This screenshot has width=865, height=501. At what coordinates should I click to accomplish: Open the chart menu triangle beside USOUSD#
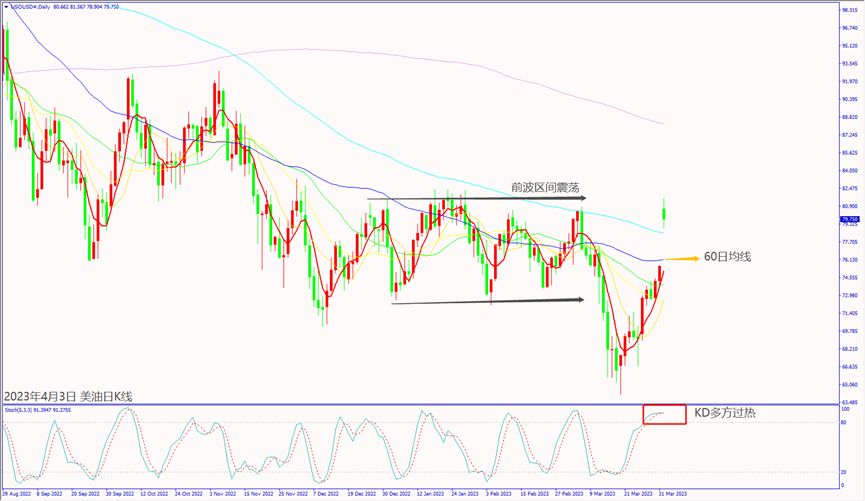point(6,6)
